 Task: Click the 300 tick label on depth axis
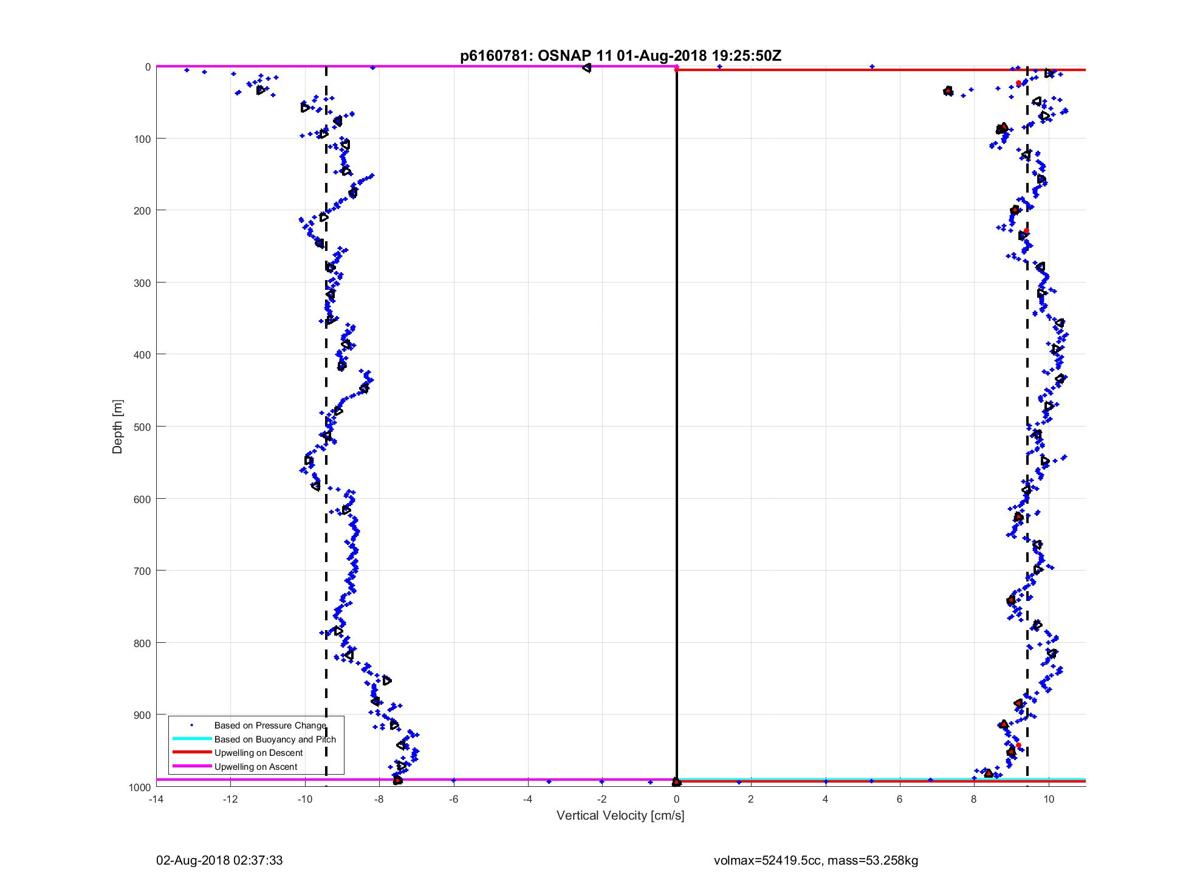coord(141,283)
